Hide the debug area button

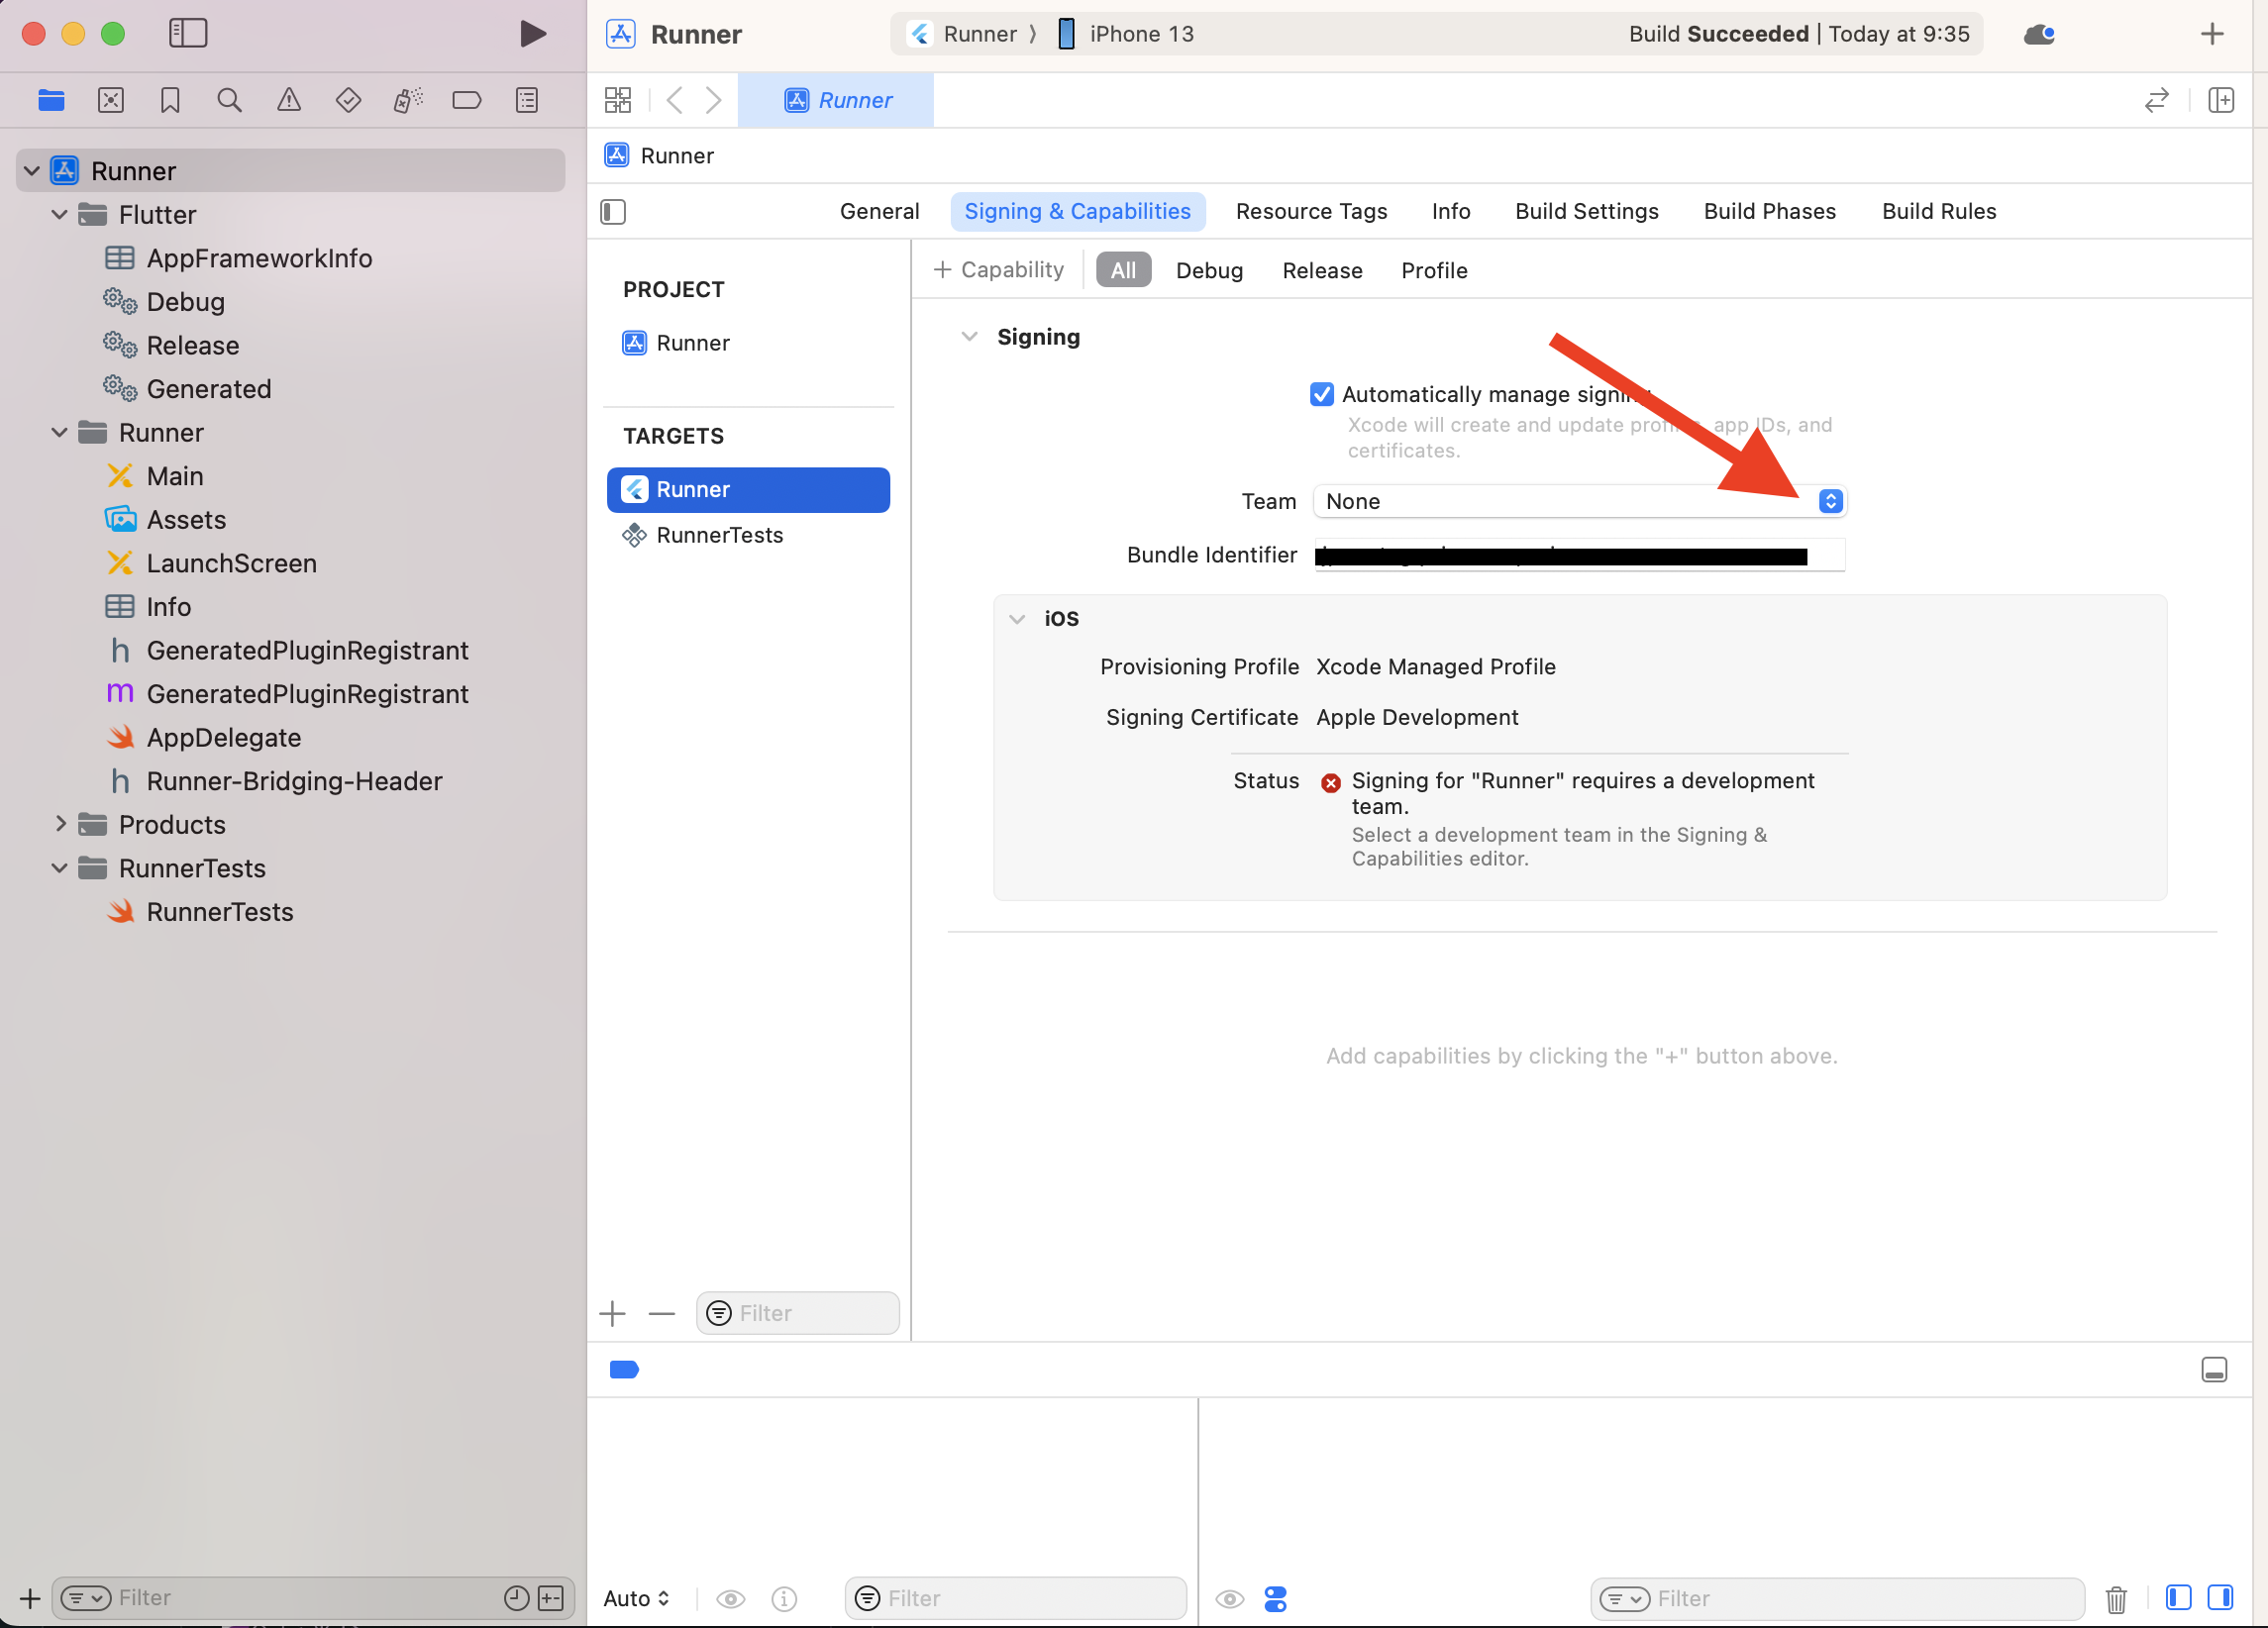click(2214, 1370)
